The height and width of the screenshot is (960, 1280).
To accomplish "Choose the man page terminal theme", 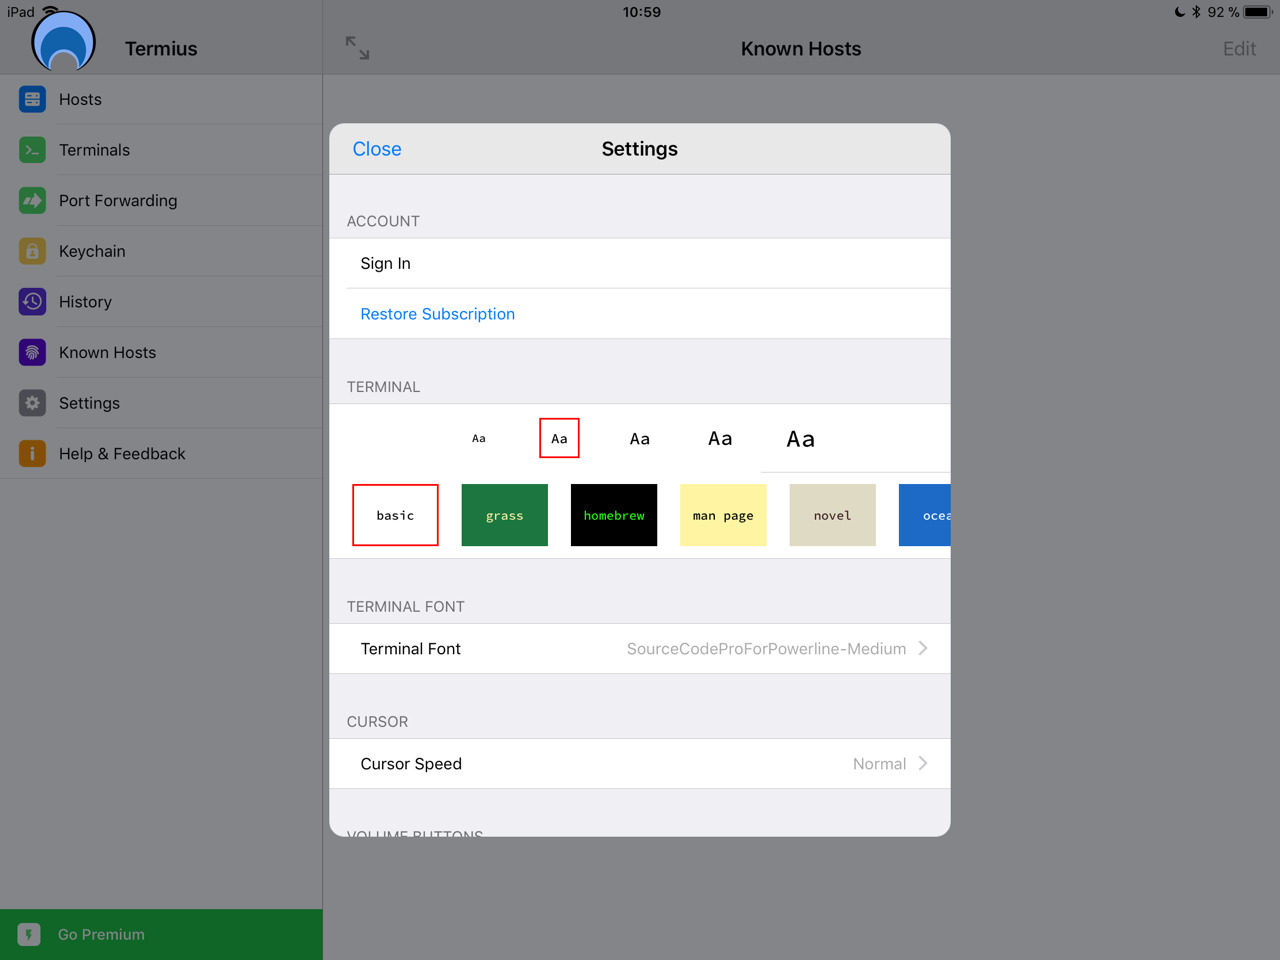I will coord(723,515).
